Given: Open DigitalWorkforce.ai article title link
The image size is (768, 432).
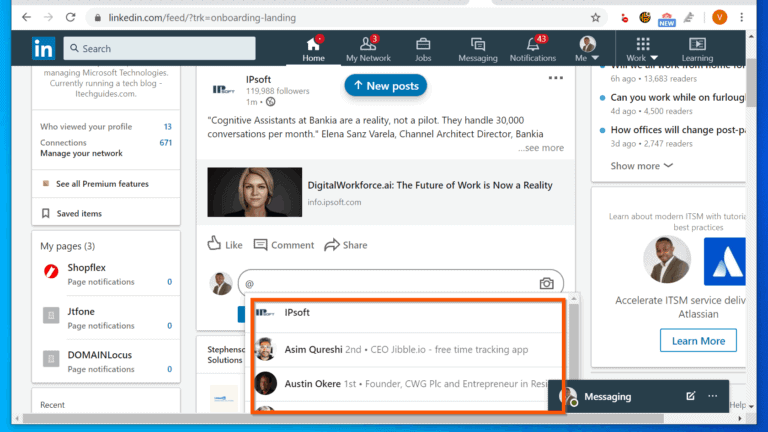Looking at the screenshot, I should (430, 185).
